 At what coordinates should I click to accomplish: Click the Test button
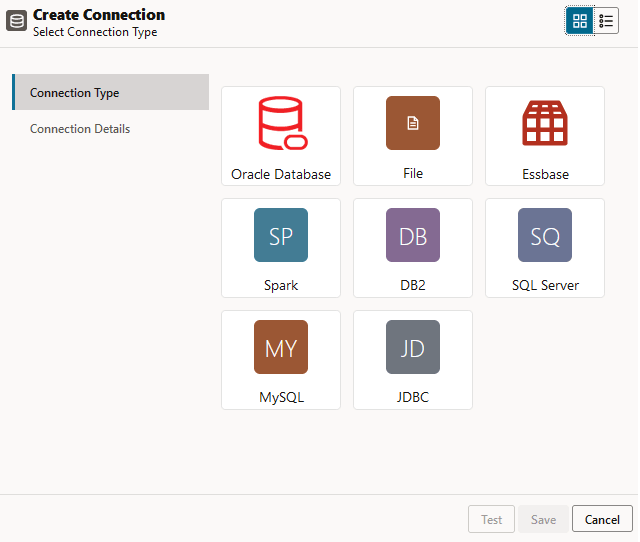click(491, 519)
